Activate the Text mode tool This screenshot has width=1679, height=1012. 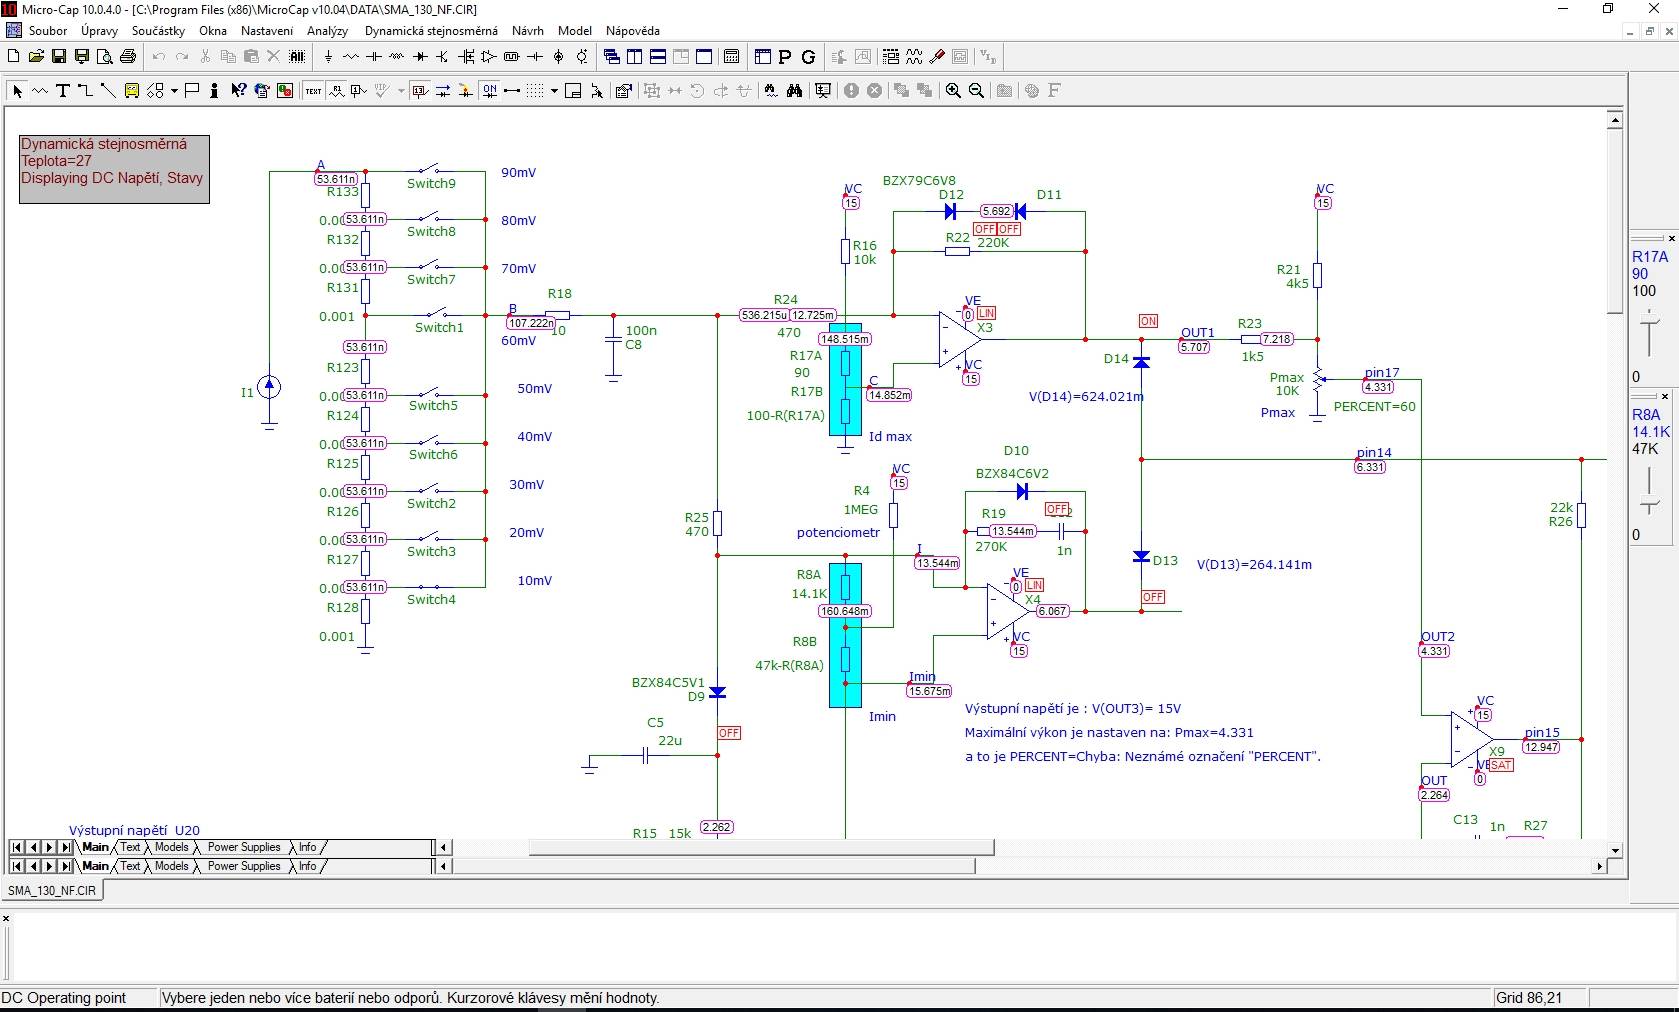(63, 91)
